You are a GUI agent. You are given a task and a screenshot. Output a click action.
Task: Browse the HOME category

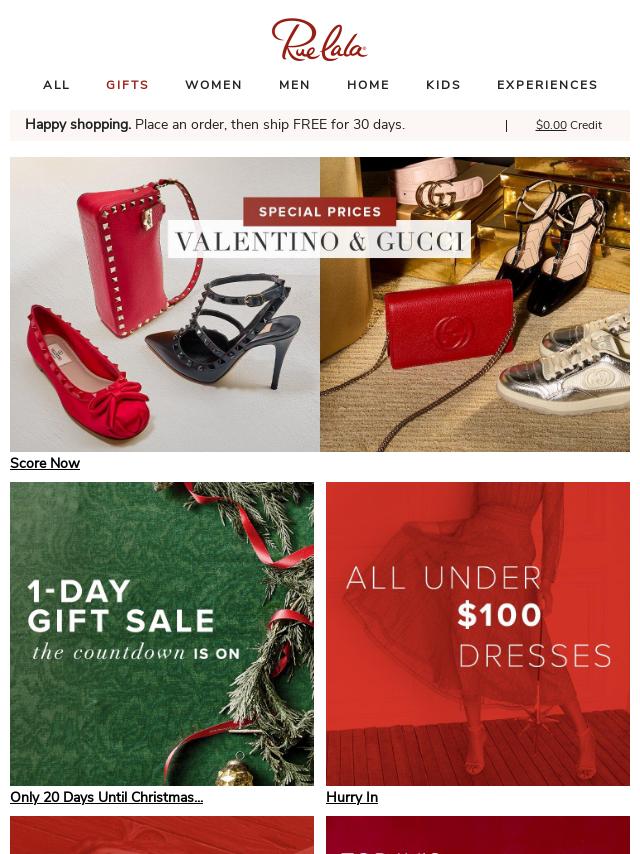368,85
